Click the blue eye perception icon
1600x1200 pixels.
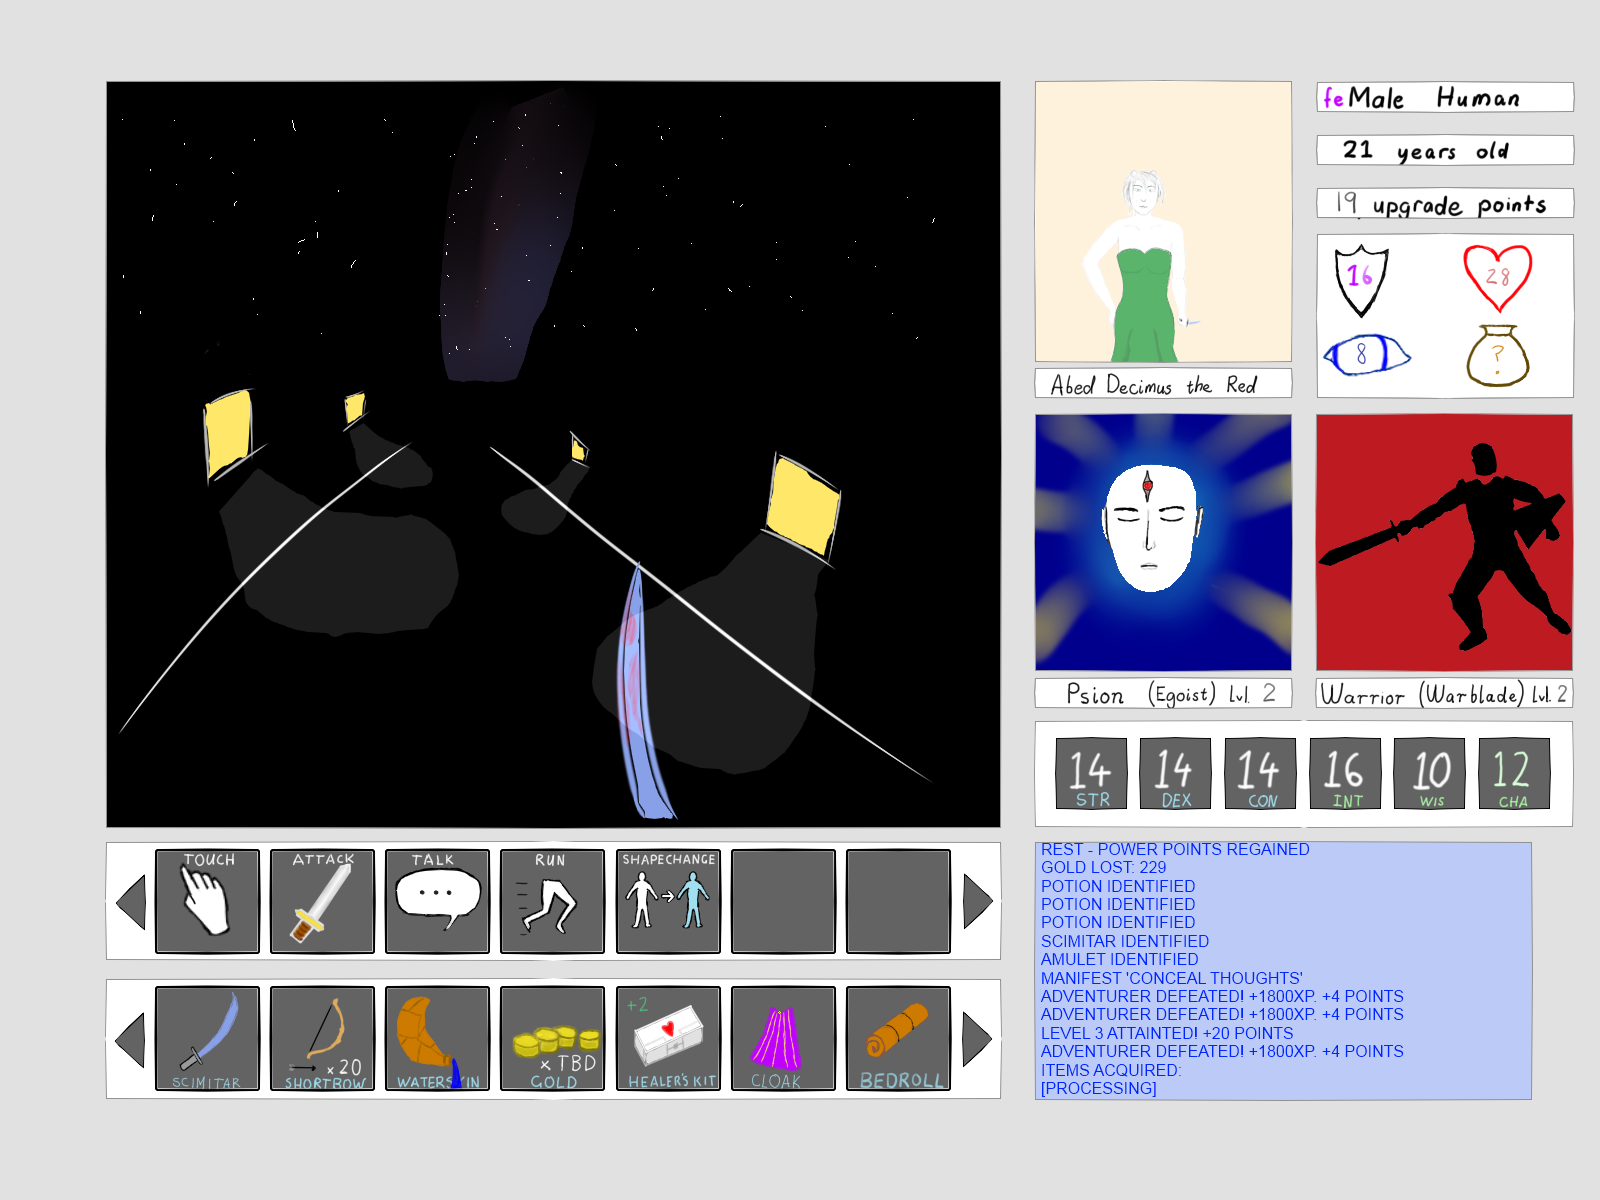pyautogui.click(x=1365, y=355)
